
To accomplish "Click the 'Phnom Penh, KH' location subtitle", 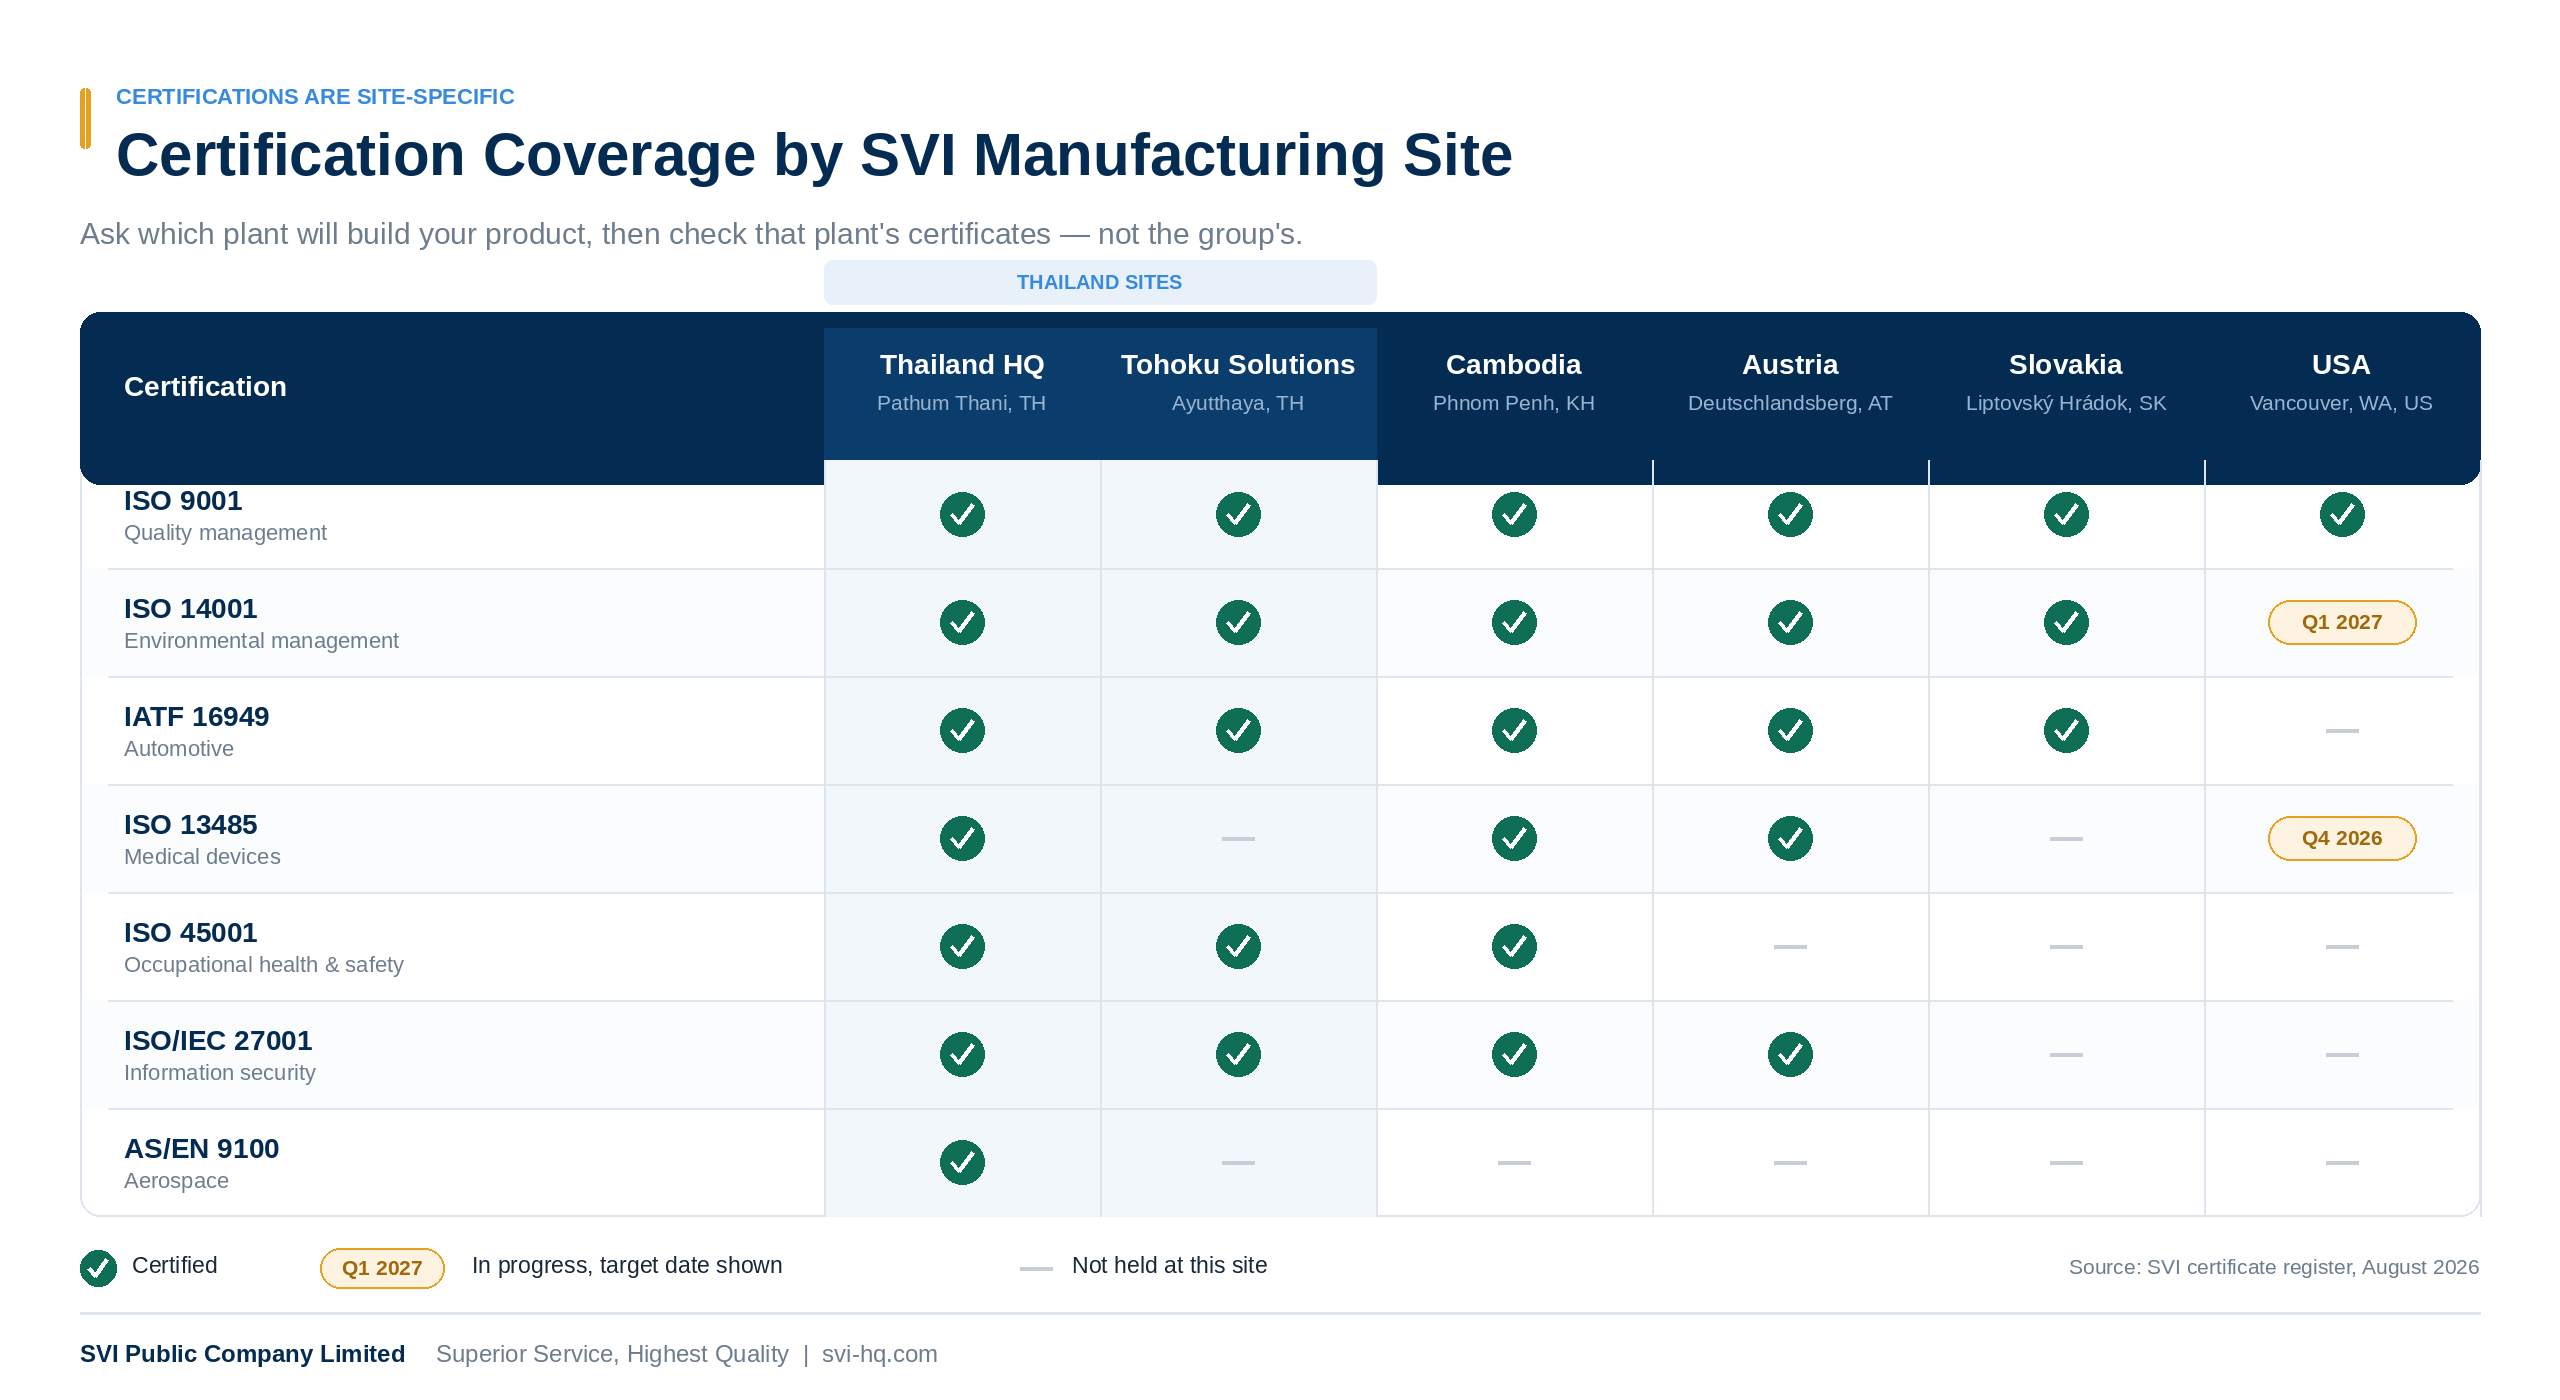I will click(1514, 404).
